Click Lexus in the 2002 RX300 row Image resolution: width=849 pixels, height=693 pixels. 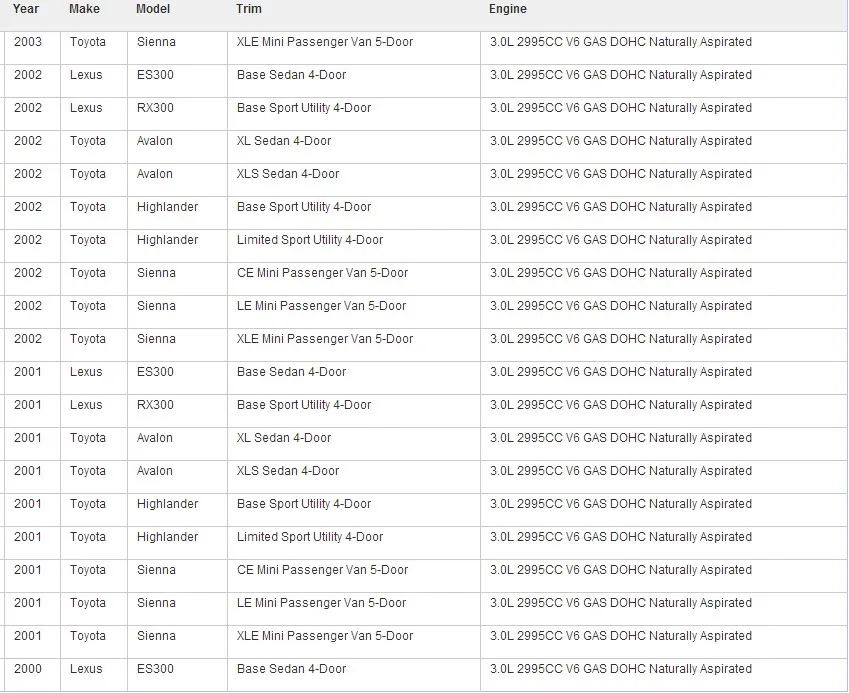click(86, 108)
